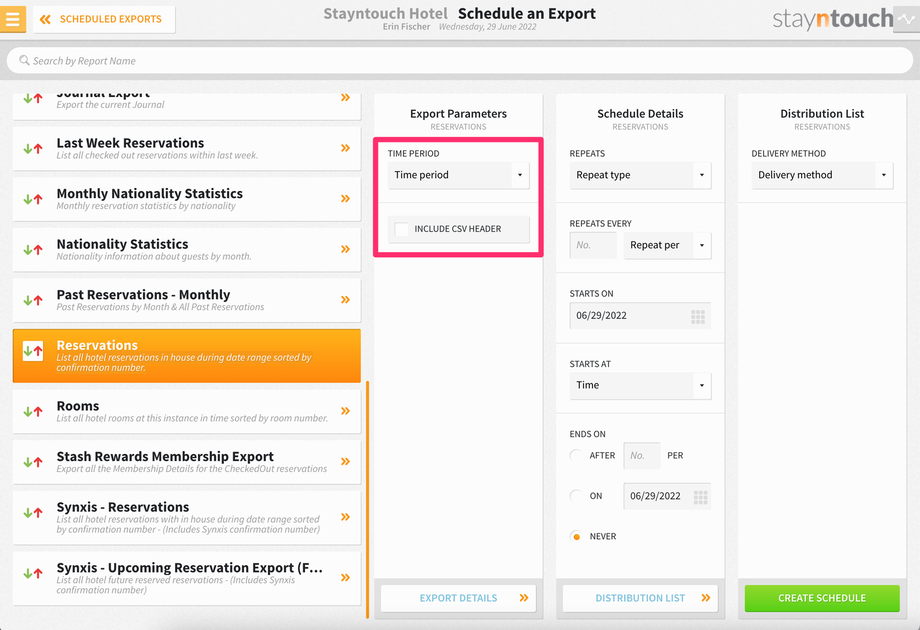This screenshot has height=630, width=920.
Task: Click the staytouch logo
Action: coord(832,19)
